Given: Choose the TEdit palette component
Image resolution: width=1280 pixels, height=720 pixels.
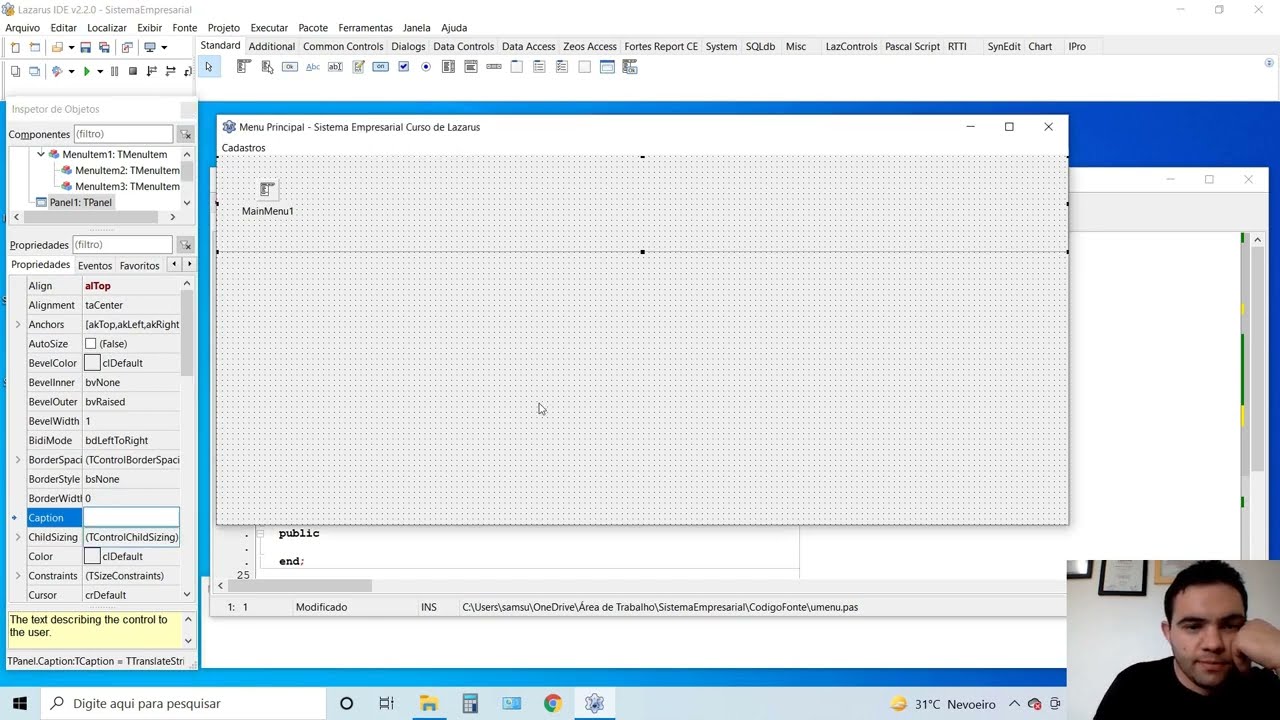Looking at the screenshot, I should (335, 67).
